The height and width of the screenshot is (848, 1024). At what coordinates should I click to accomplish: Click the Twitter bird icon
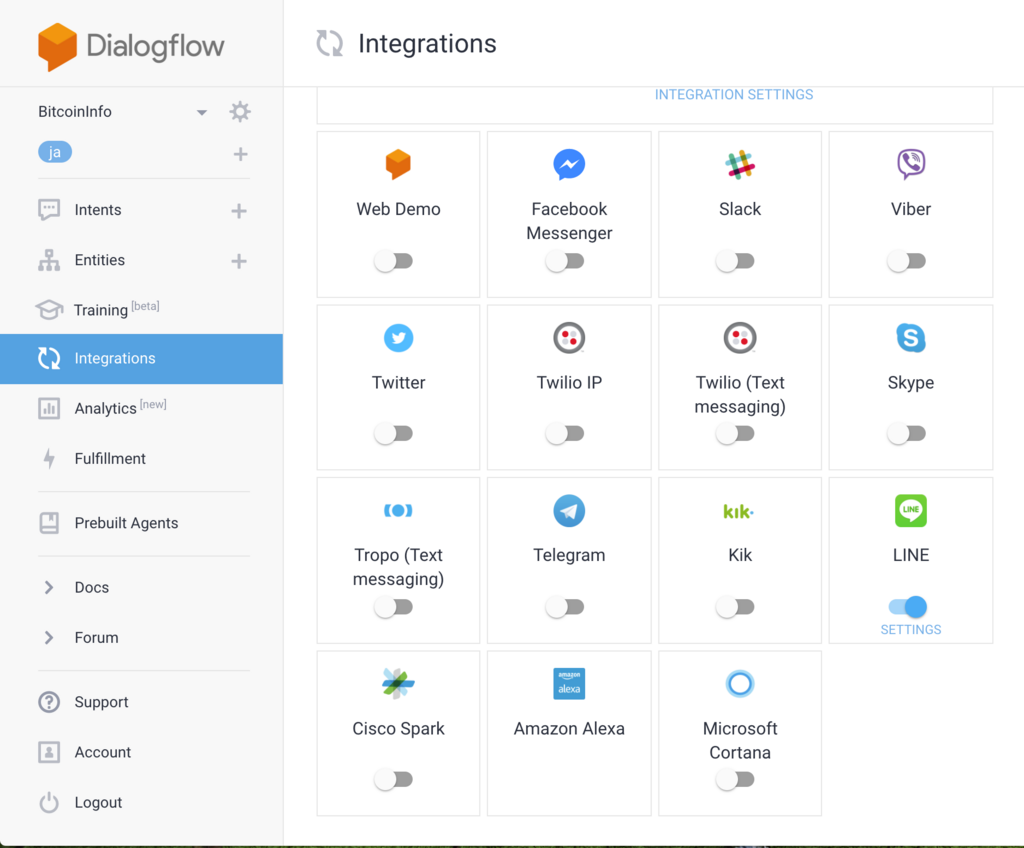click(x=398, y=338)
